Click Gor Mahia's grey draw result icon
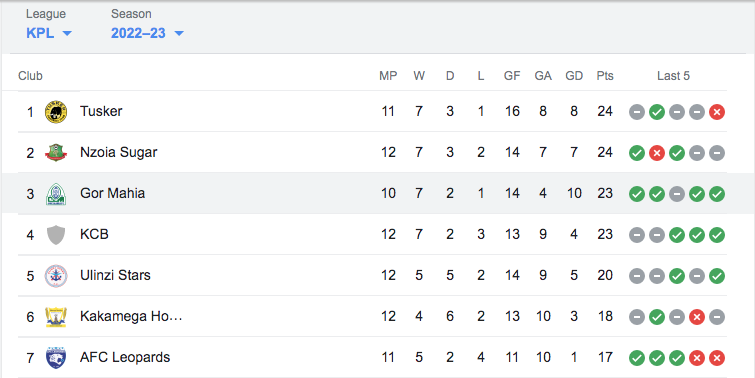 [x=677, y=194]
